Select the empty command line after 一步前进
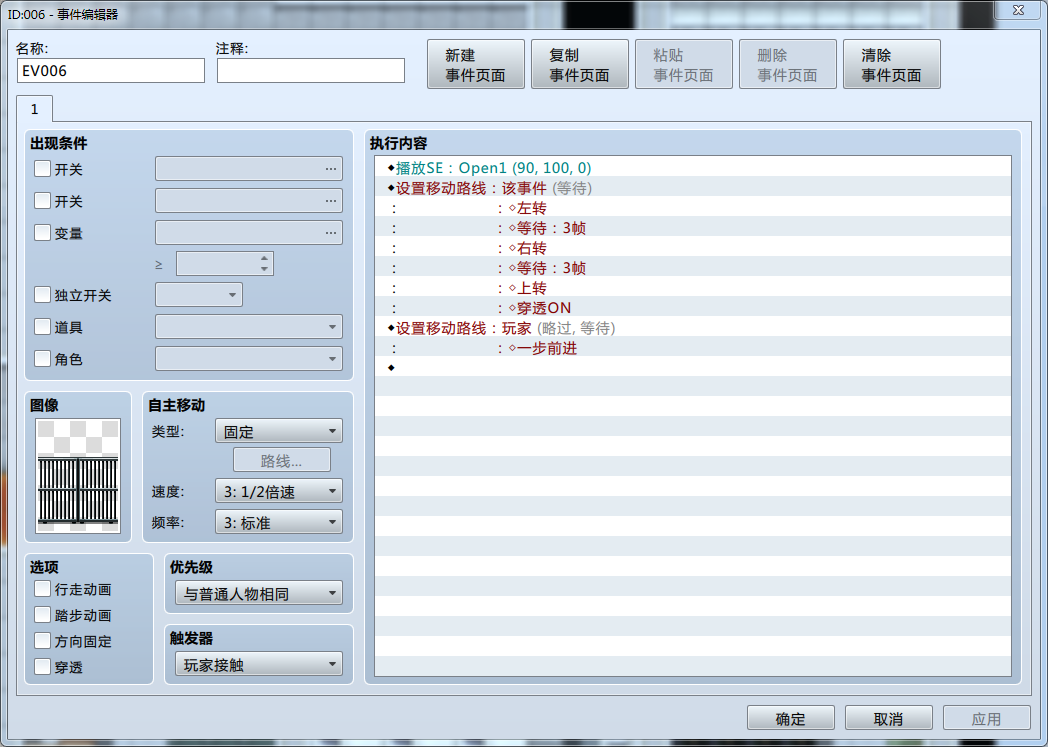The height and width of the screenshot is (747, 1048). (692, 368)
